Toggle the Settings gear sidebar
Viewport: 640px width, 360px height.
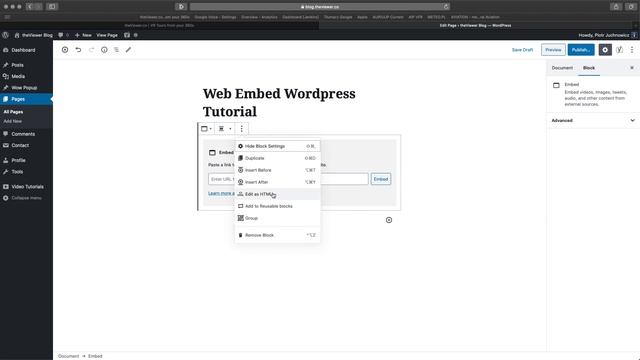pos(605,50)
